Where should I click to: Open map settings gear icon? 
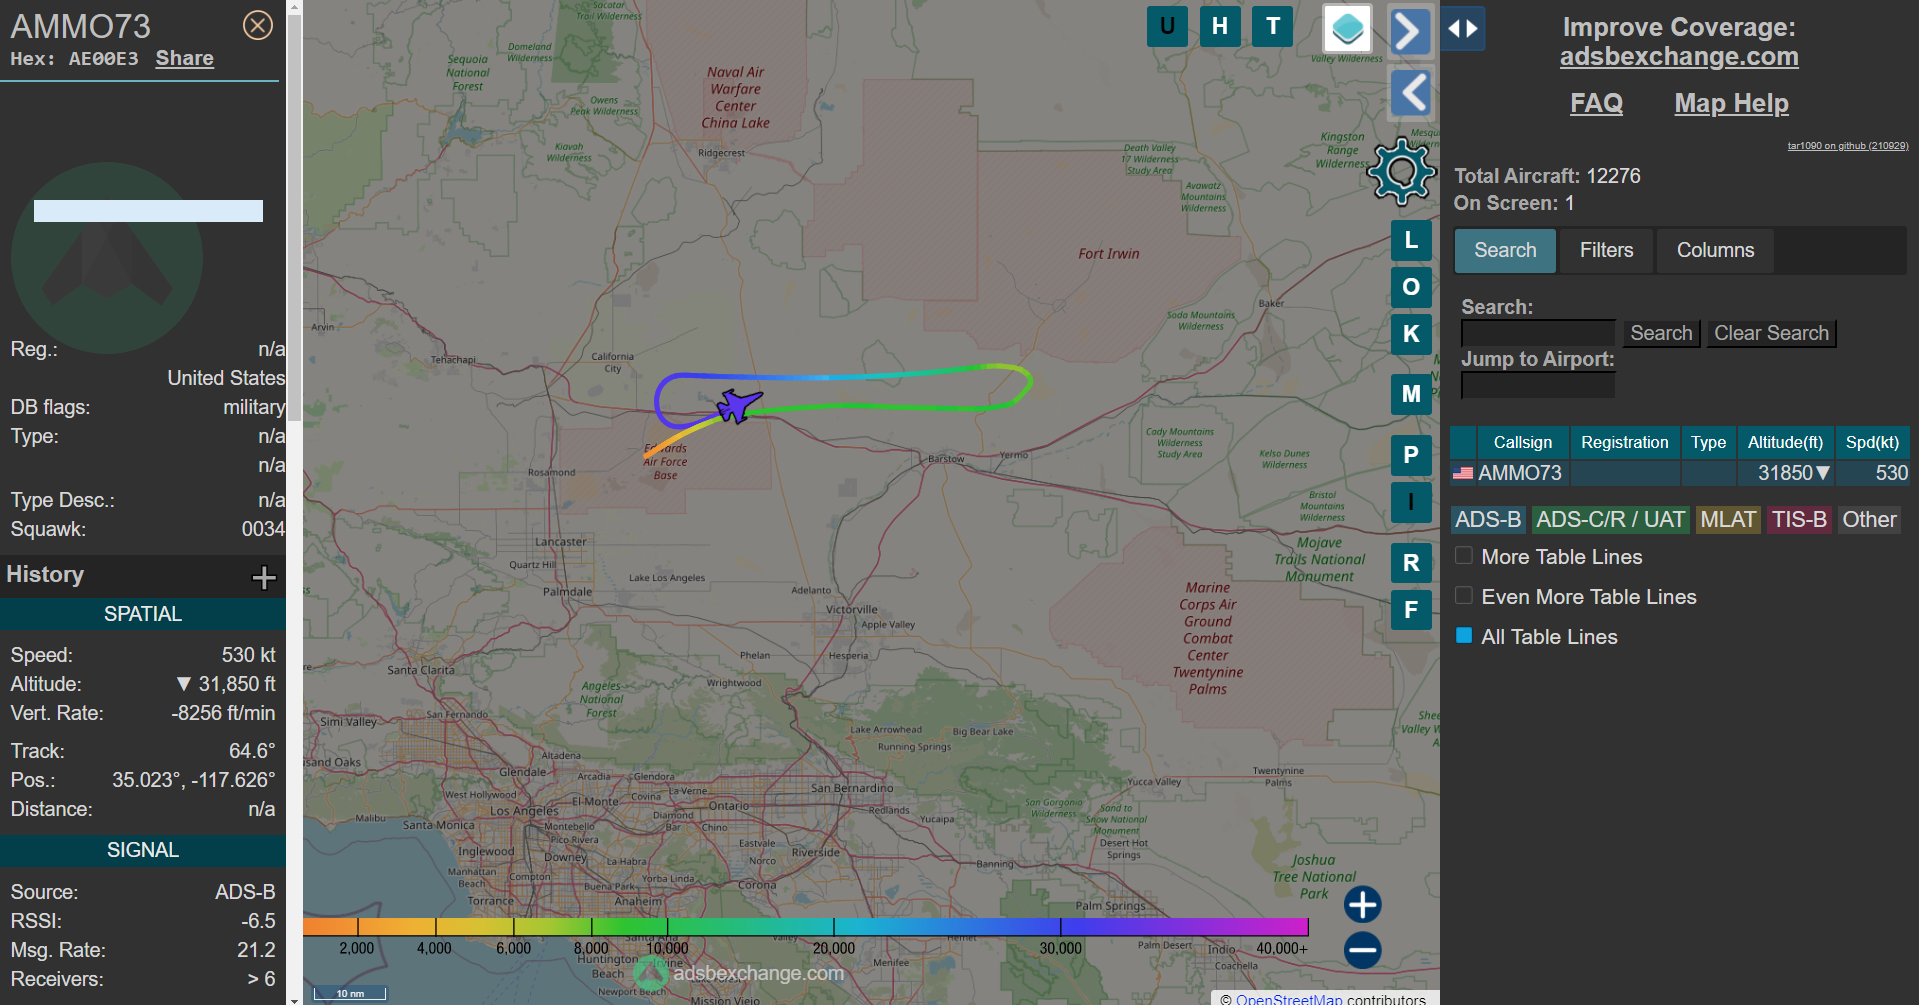pyautogui.click(x=1401, y=172)
